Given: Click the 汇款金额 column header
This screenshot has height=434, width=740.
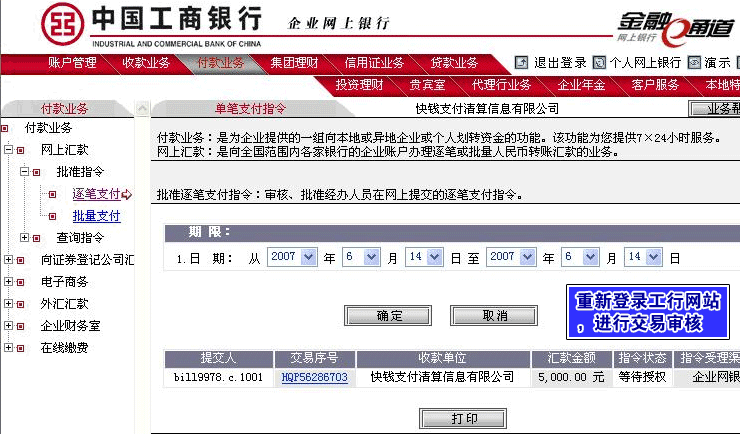Looking at the screenshot, I should pos(572,359).
